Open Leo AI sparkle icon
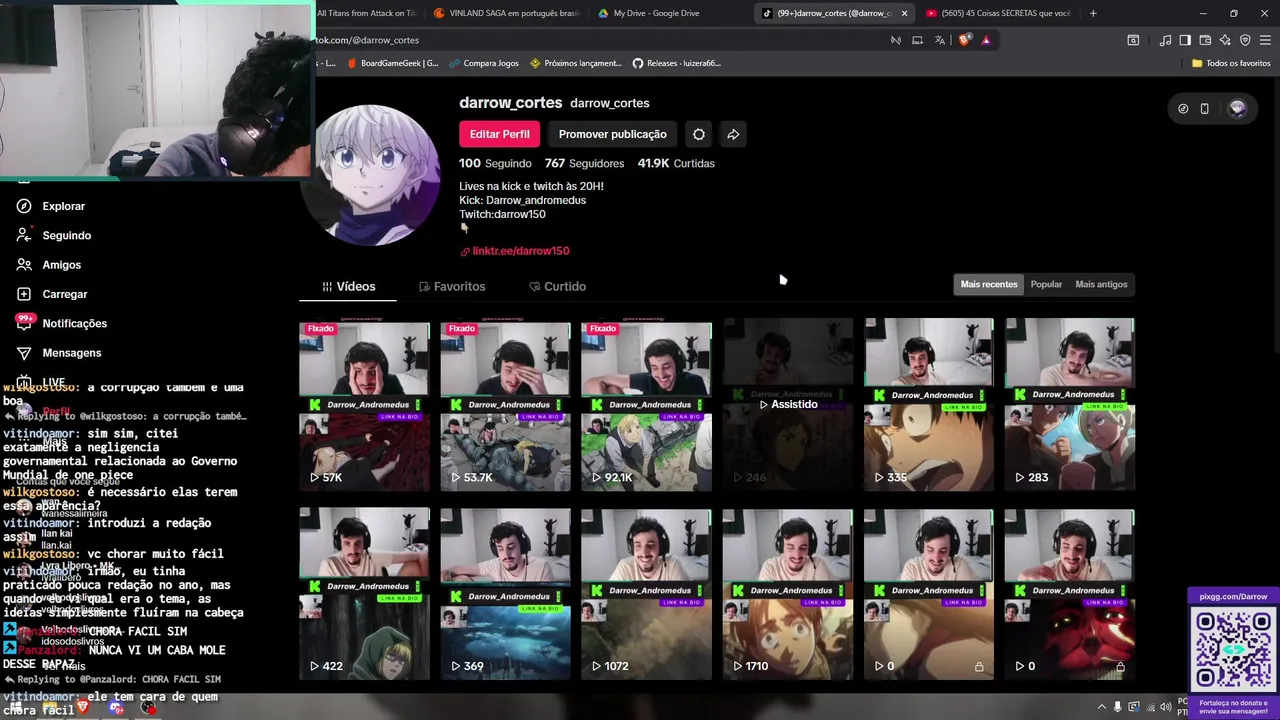1280x720 pixels. point(1225,40)
